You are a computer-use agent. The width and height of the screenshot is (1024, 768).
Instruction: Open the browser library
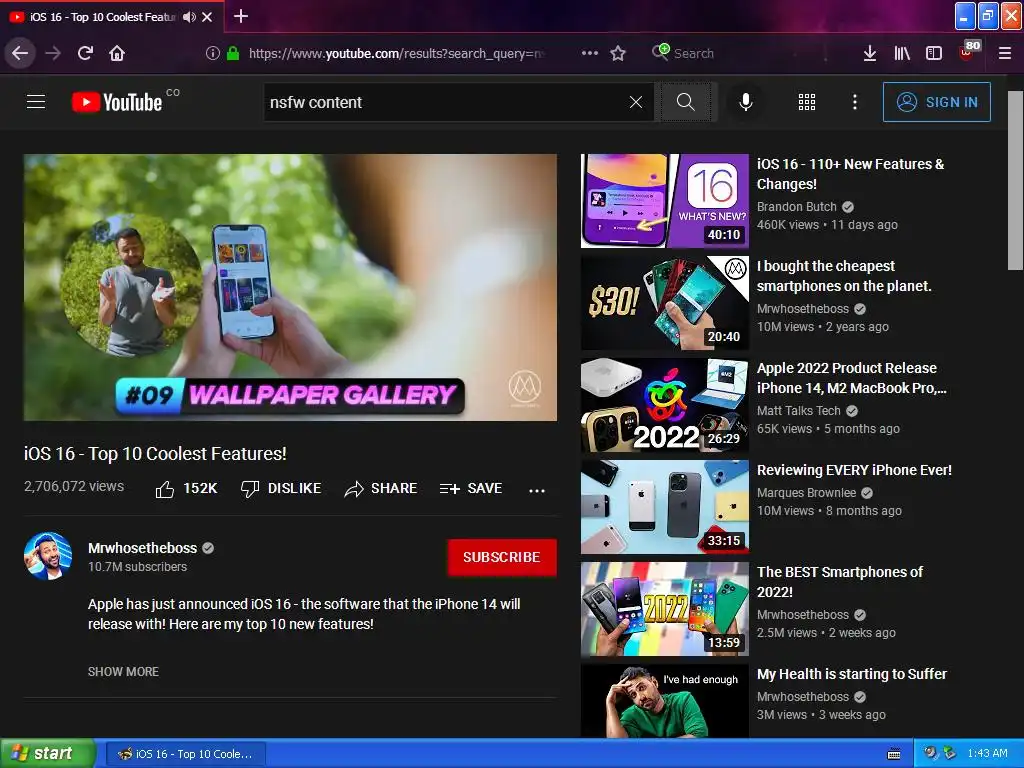click(x=902, y=53)
